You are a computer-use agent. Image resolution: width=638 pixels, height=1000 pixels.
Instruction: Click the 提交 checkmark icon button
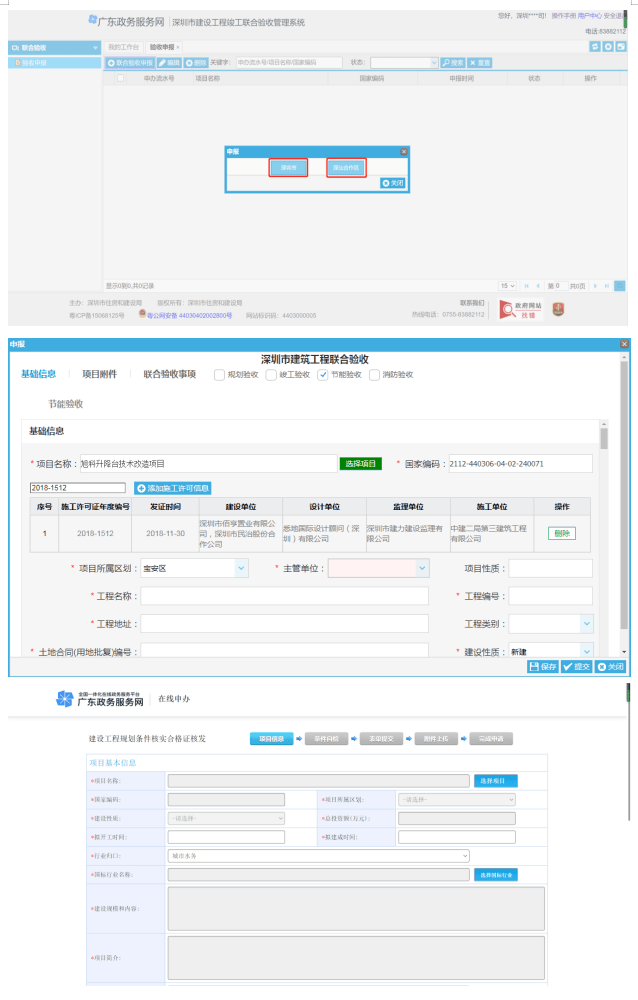568,667
